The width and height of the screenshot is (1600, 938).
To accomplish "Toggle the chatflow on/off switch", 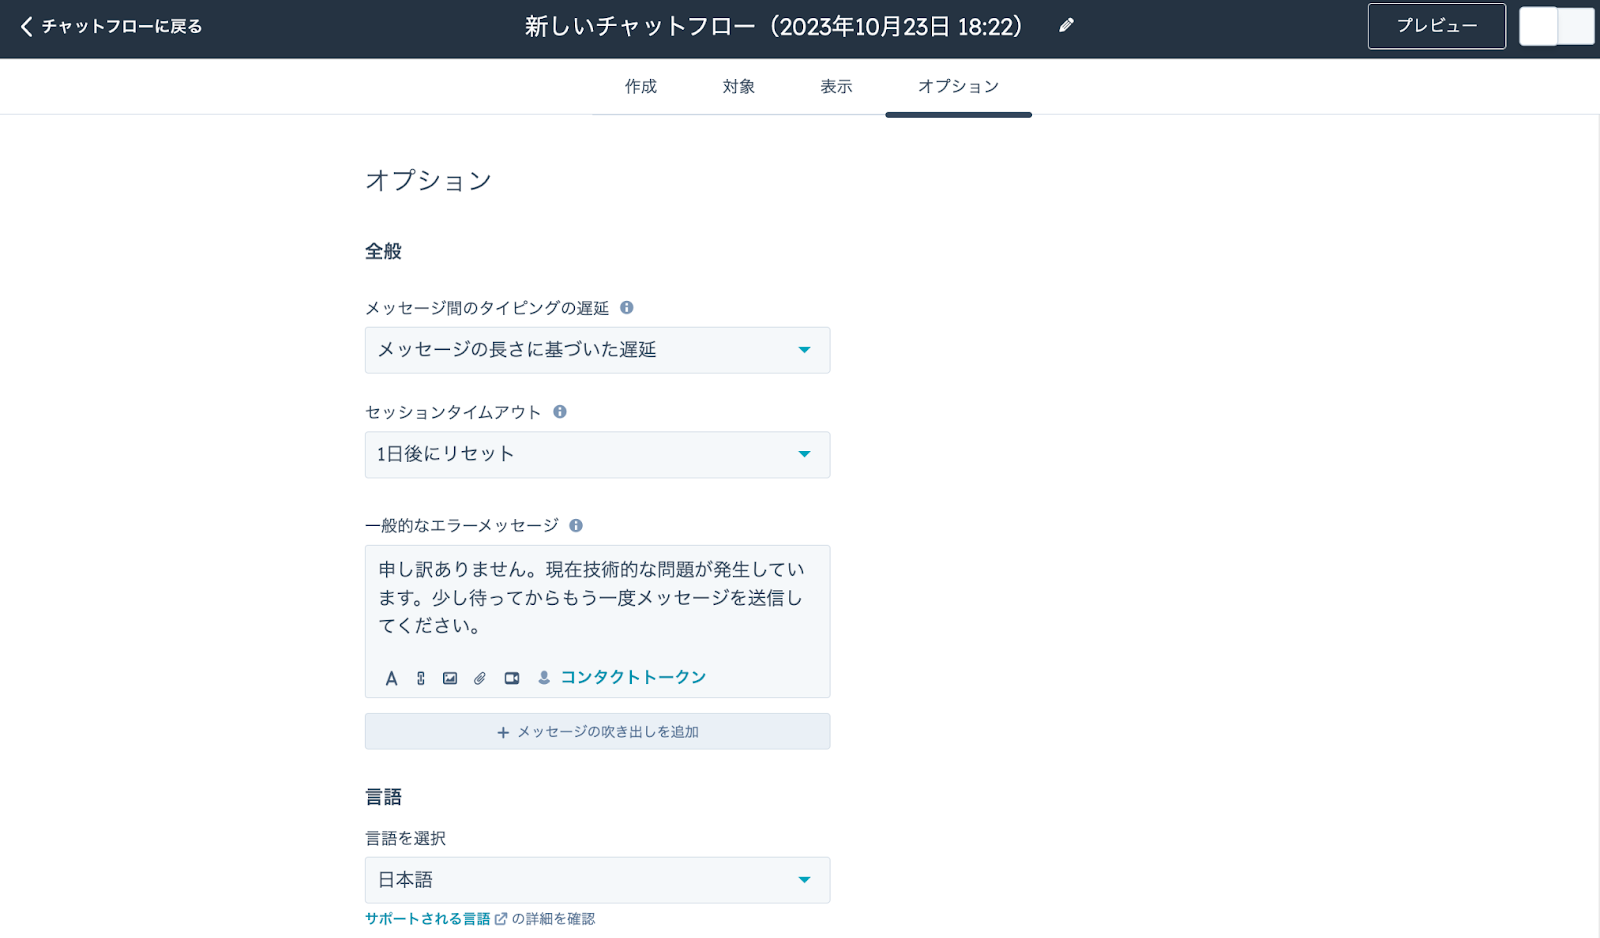I will coord(1557,26).
